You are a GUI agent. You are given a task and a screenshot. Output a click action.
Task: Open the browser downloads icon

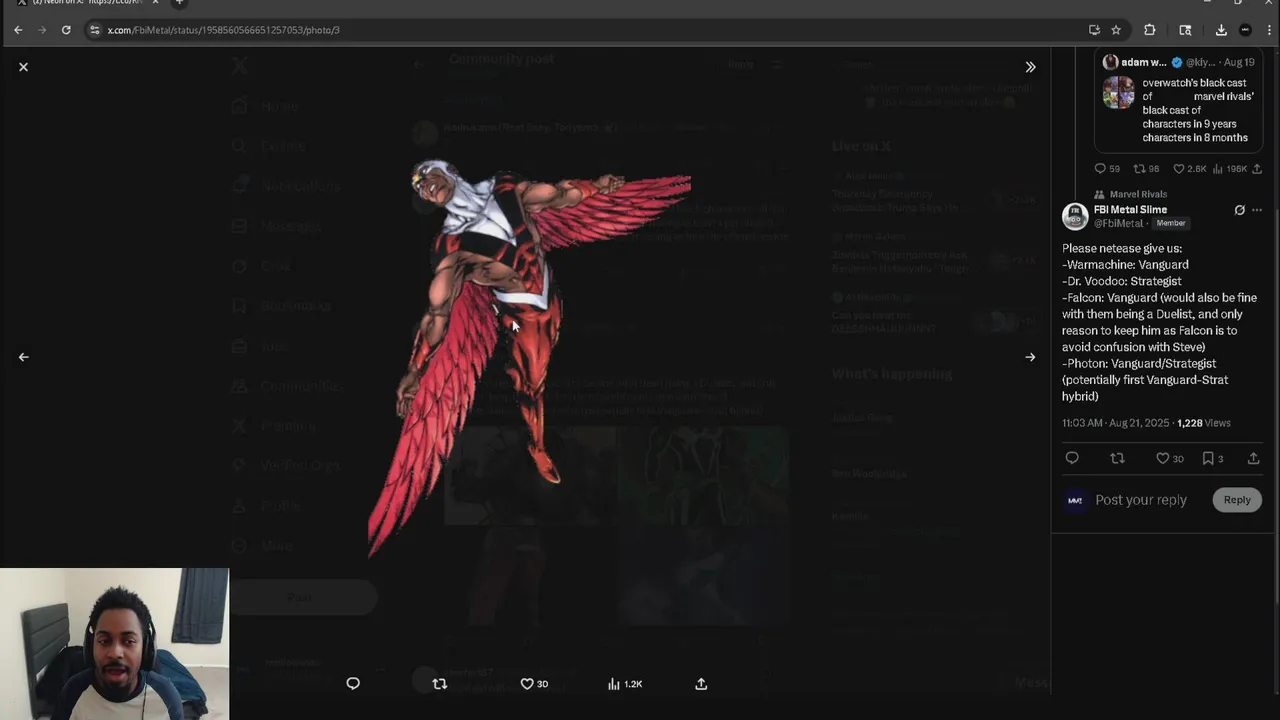[1221, 30]
